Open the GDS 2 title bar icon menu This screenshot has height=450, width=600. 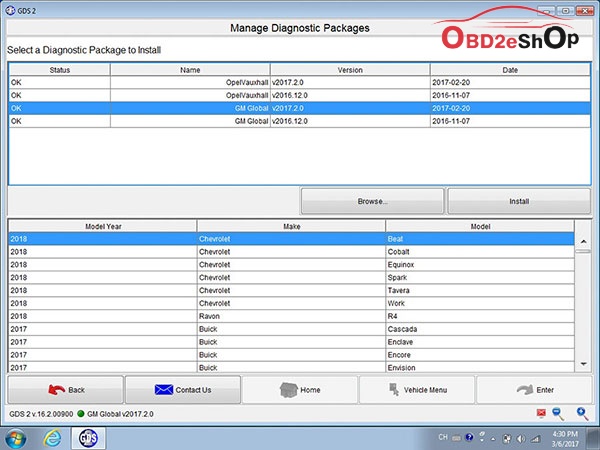pos(10,11)
